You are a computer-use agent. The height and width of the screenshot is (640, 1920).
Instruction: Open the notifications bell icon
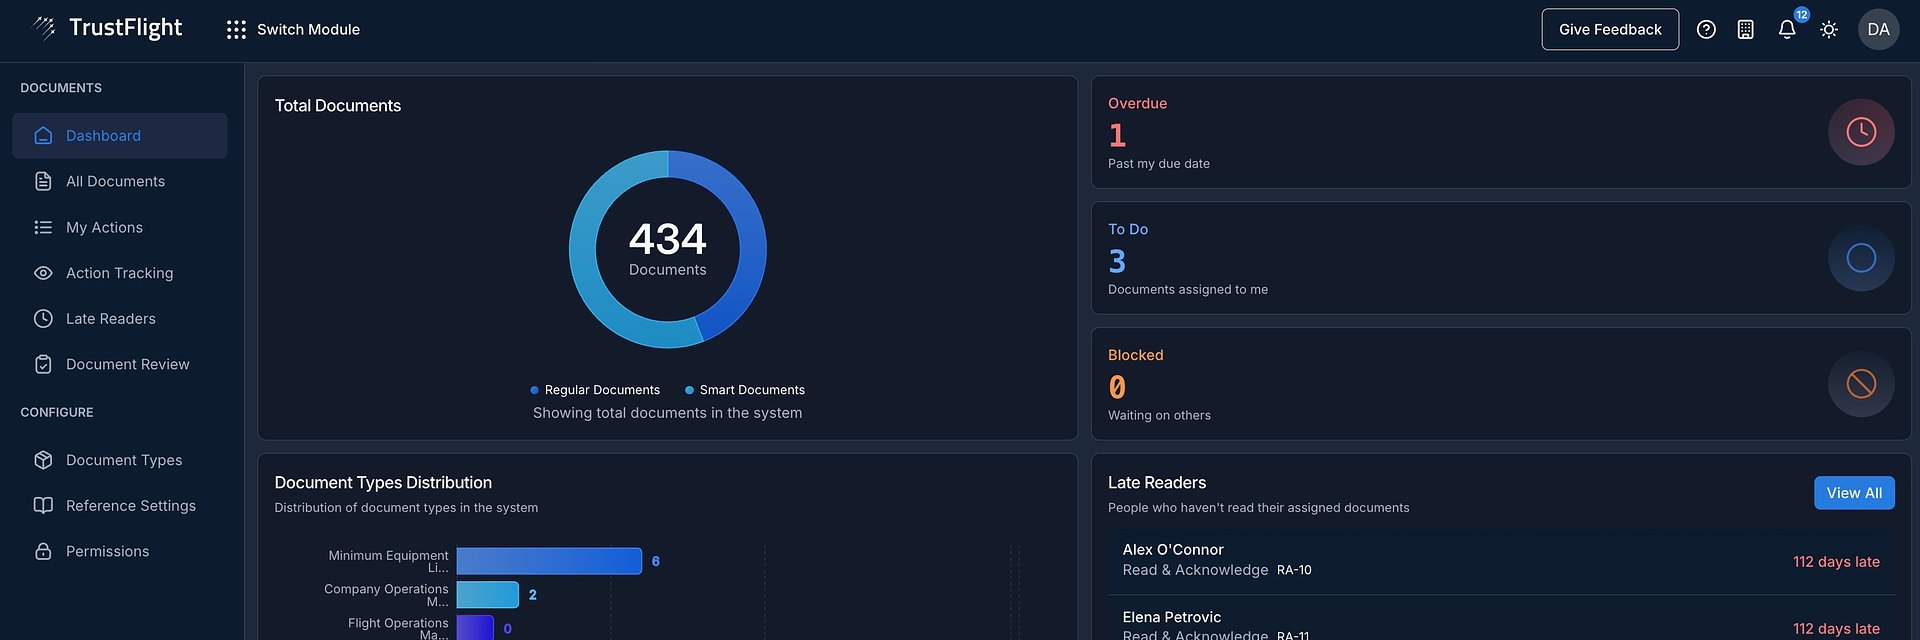click(1787, 30)
